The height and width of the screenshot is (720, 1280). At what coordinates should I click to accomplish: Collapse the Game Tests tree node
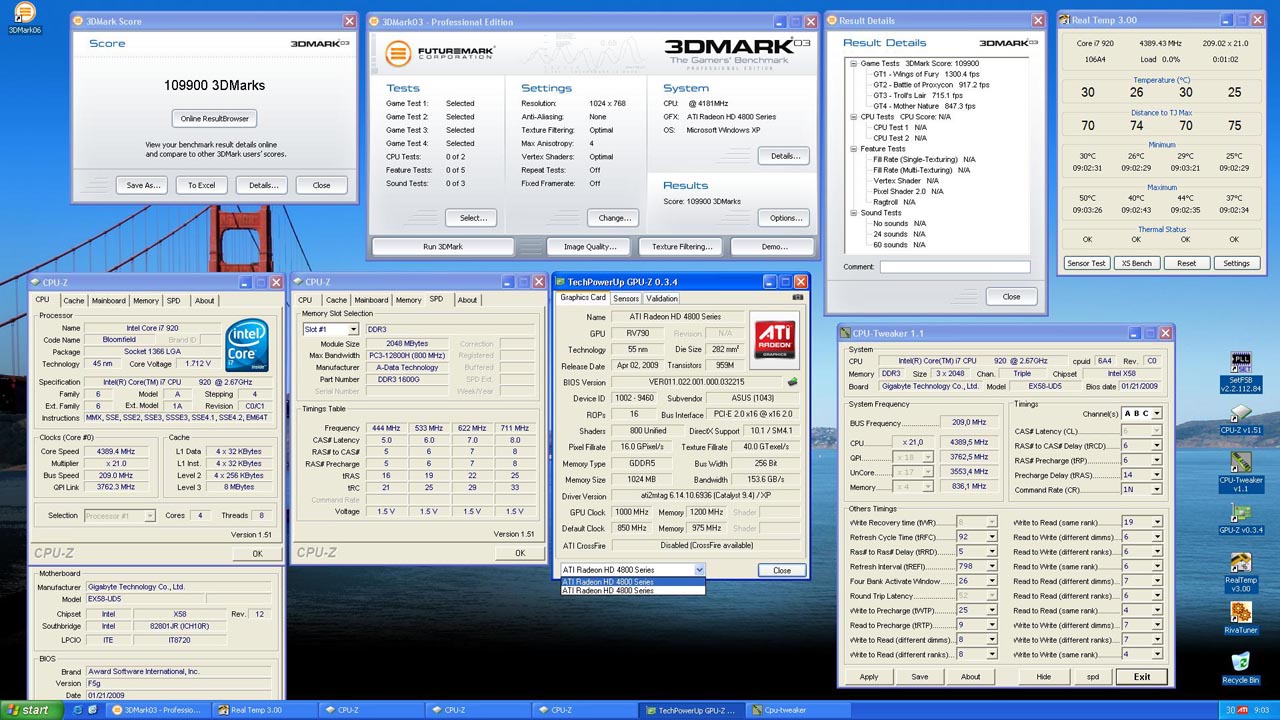(x=852, y=63)
